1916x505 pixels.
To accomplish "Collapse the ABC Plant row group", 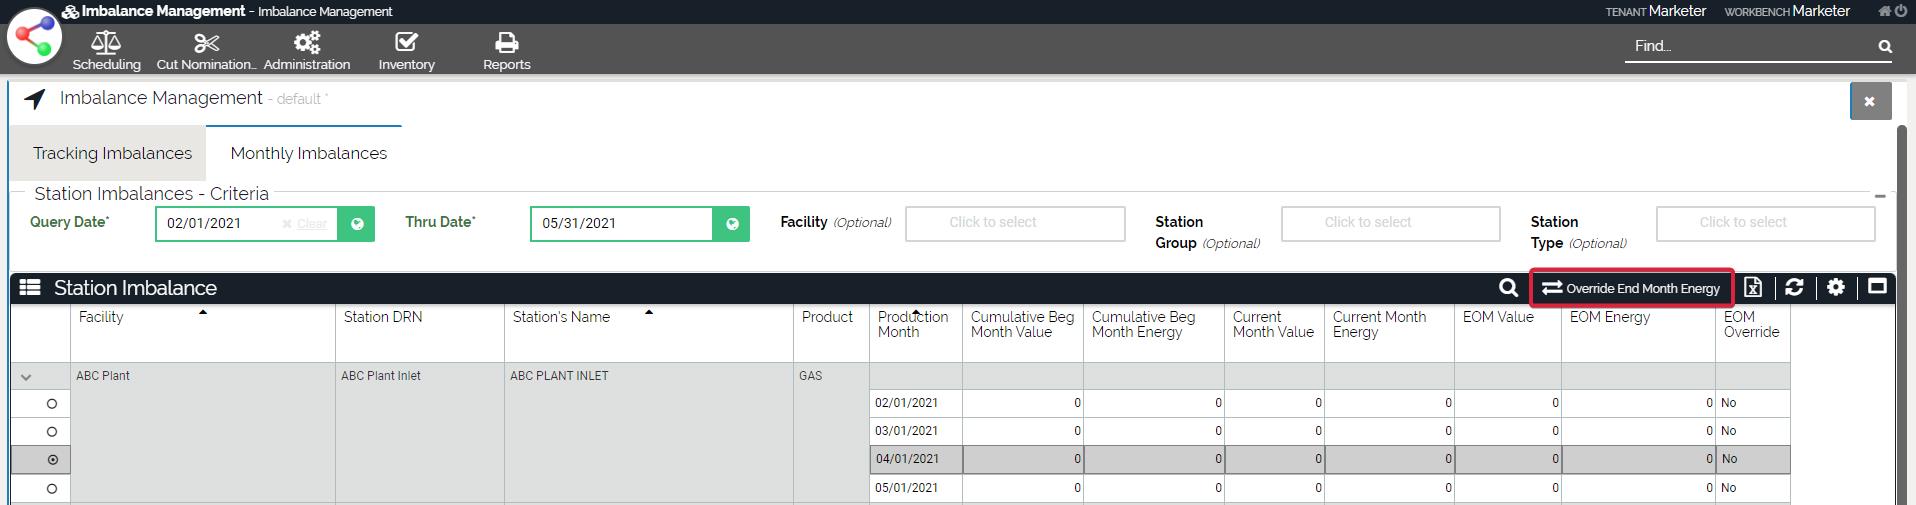I will [x=26, y=377].
